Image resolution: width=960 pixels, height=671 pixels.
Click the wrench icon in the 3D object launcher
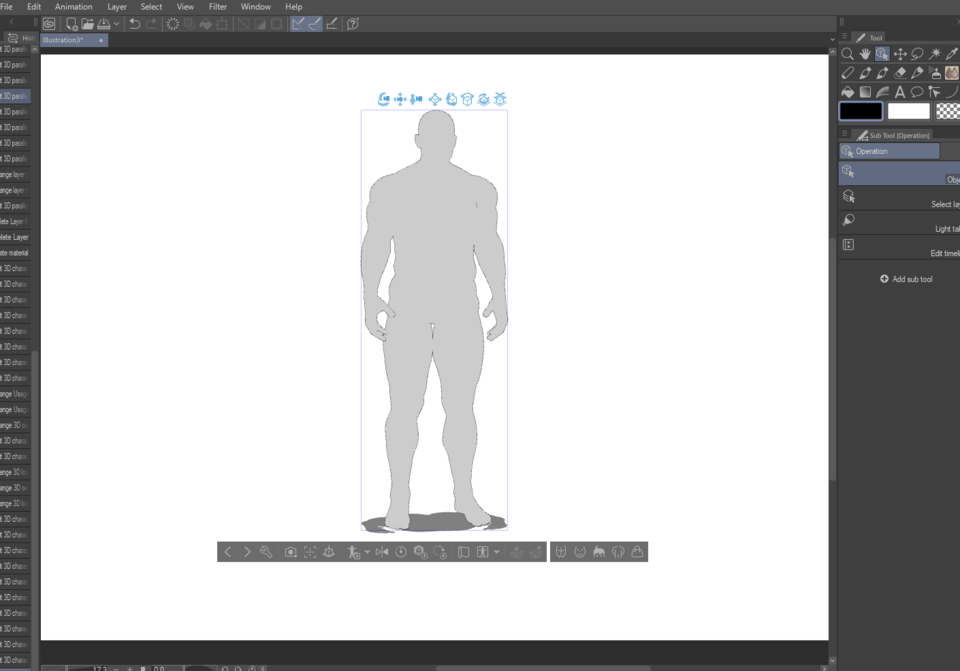pos(263,551)
